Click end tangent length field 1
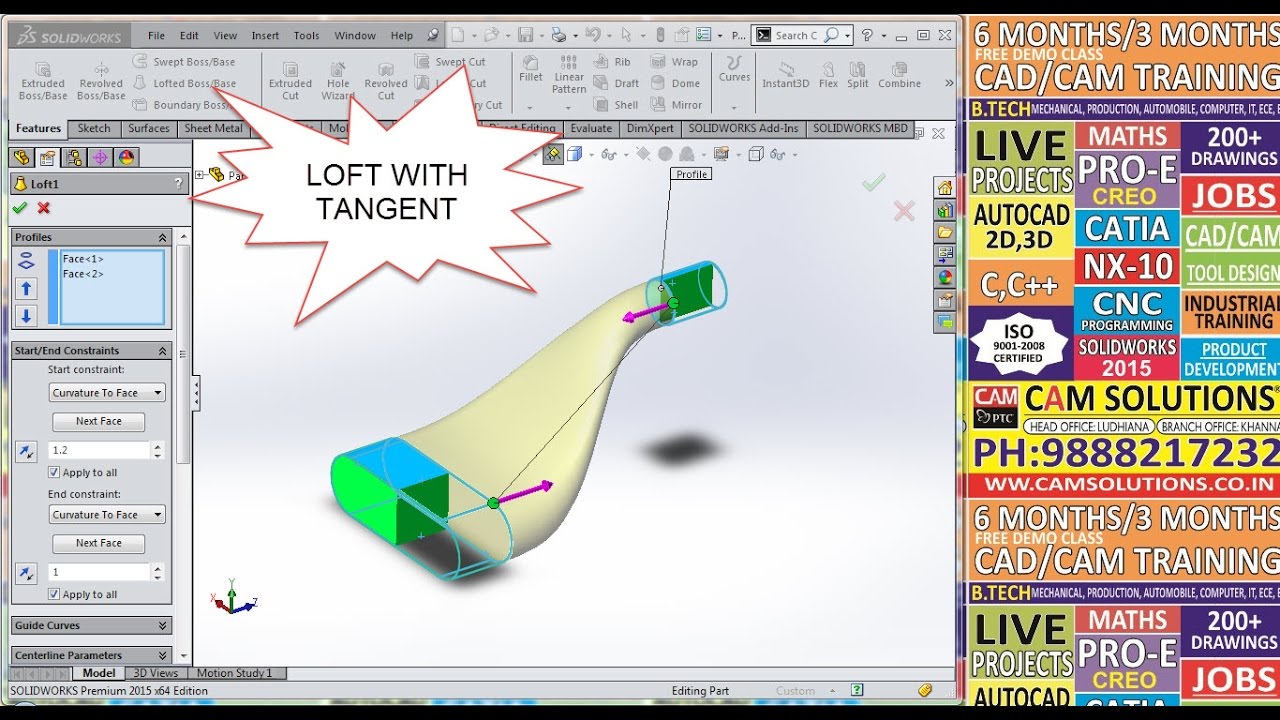The width and height of the screenshot is (1280, 720). coord(98,573)
